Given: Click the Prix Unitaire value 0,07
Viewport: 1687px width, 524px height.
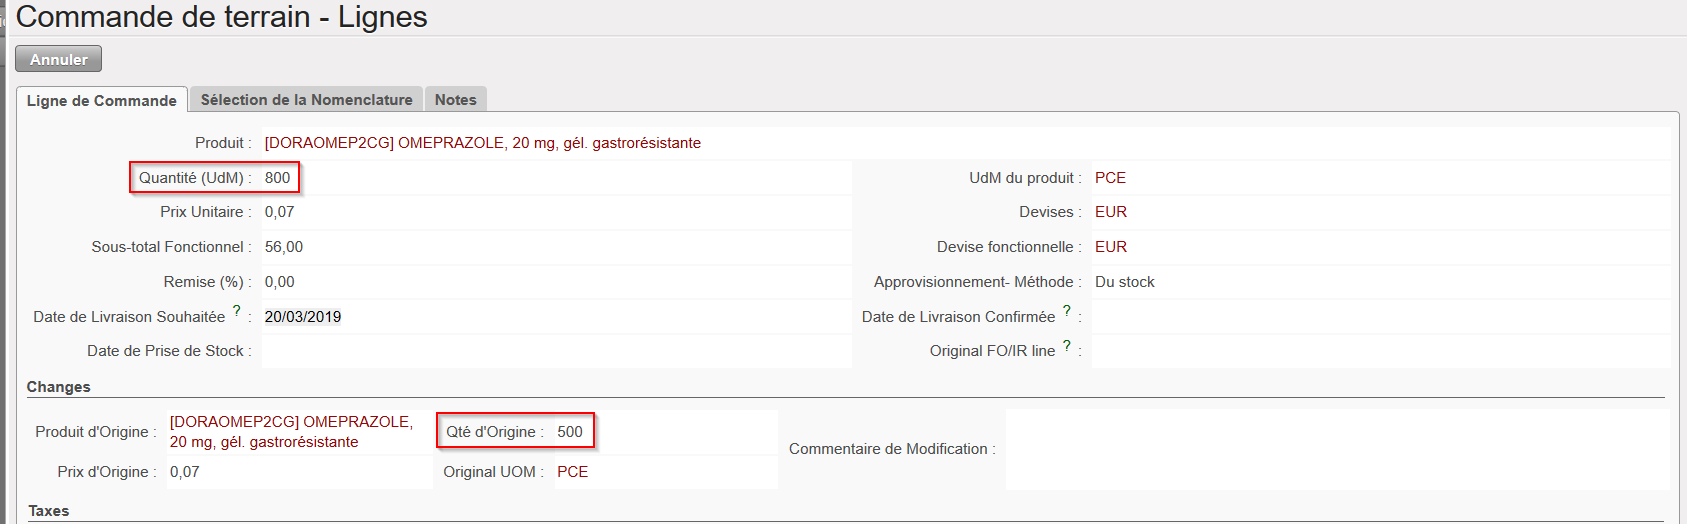Looking at the screenshot, I should [280, 212].
